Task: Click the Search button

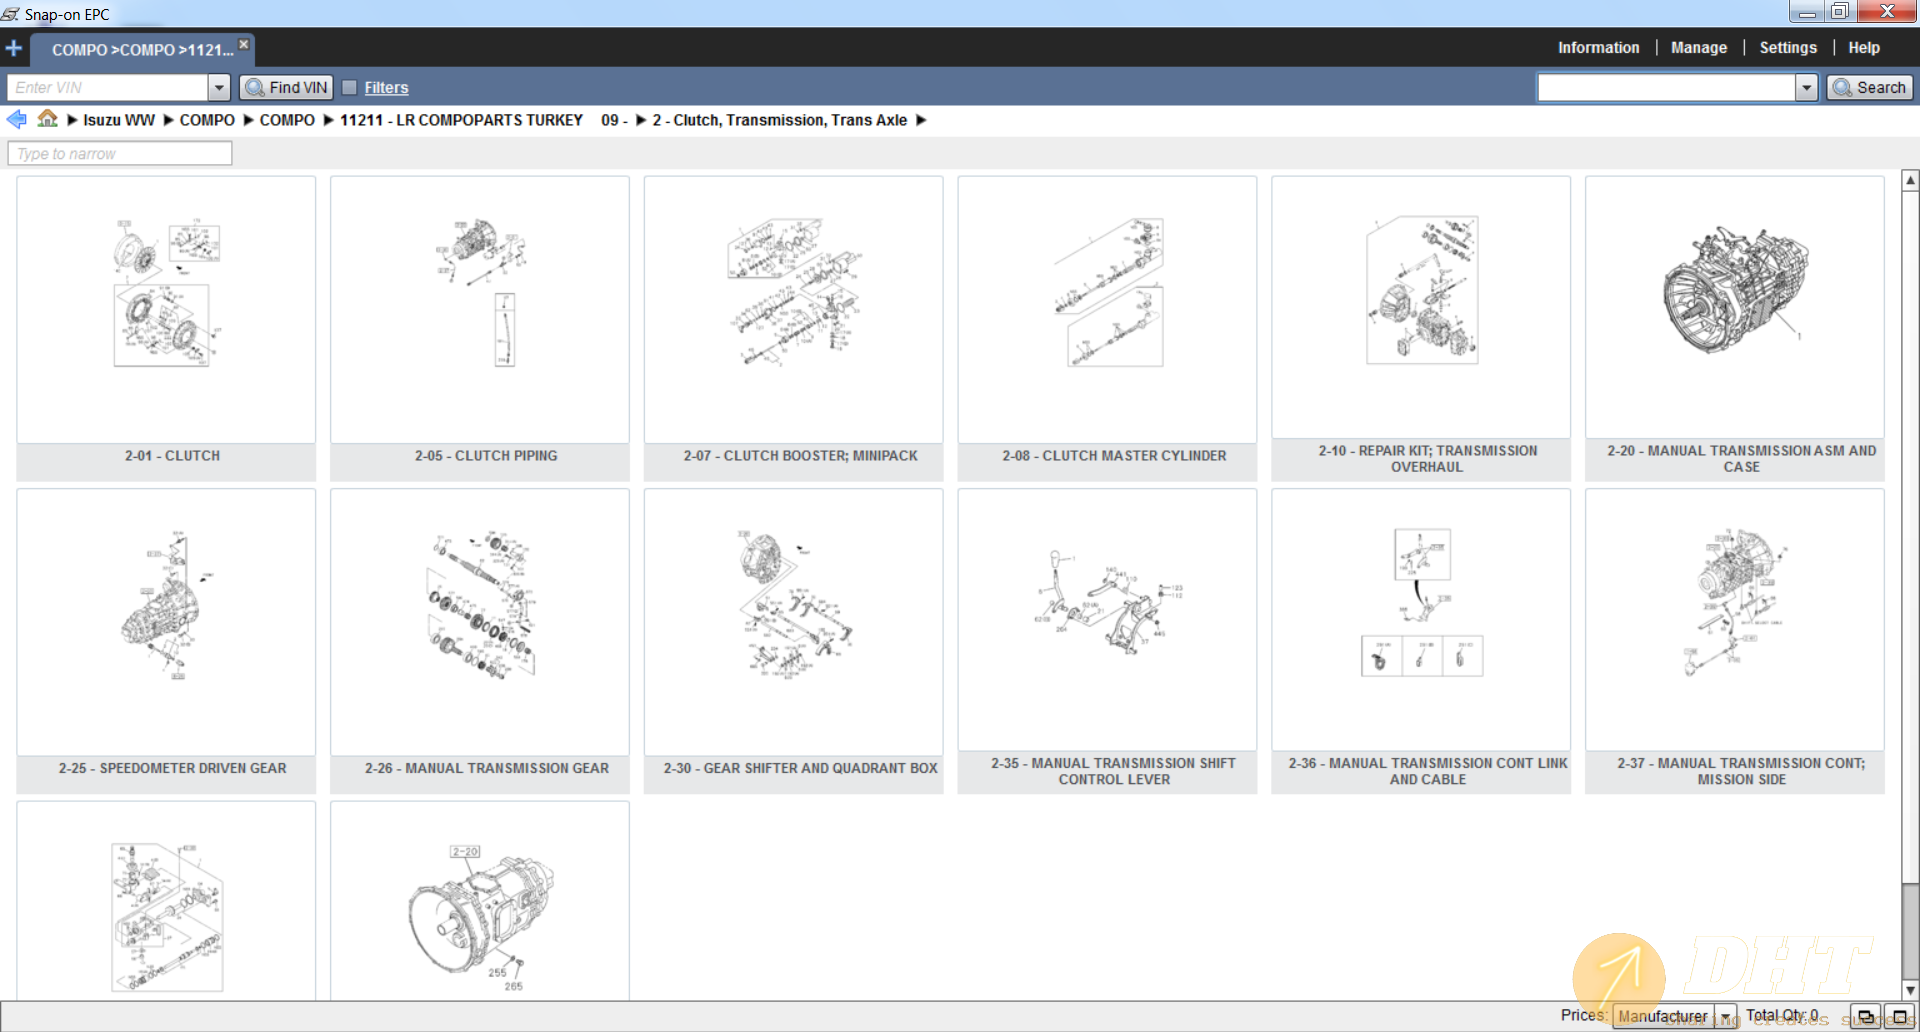Action: [x=1870, y=88]
